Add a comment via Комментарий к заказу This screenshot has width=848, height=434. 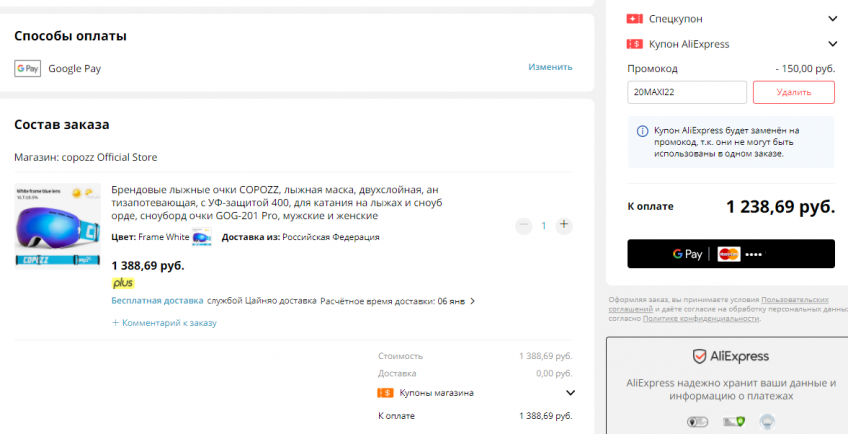164,323
